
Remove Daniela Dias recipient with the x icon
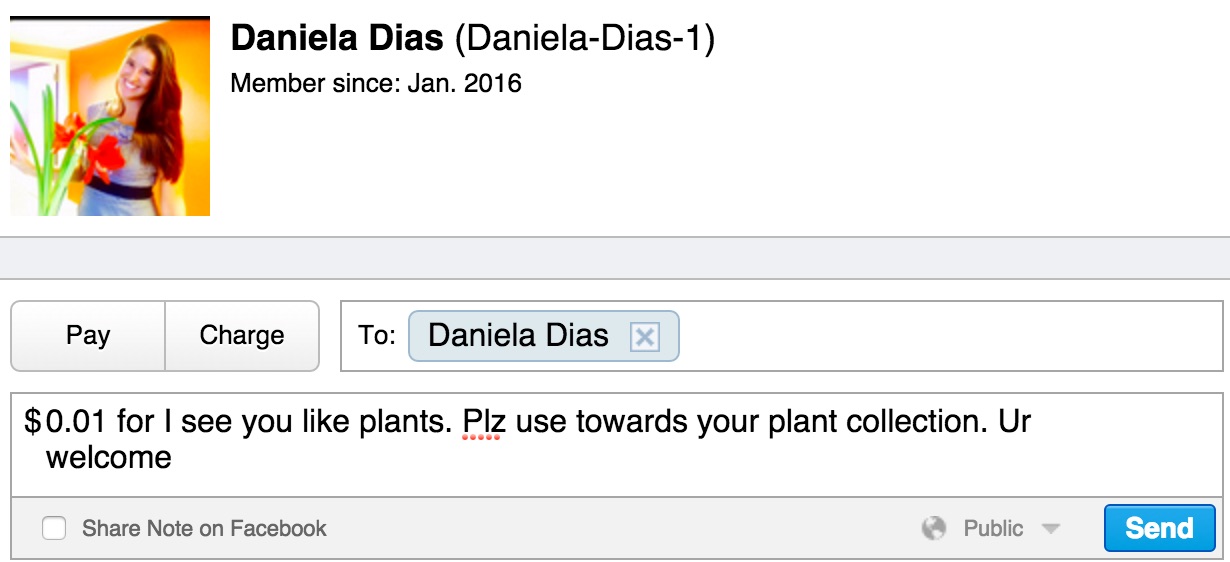point(645,338)
